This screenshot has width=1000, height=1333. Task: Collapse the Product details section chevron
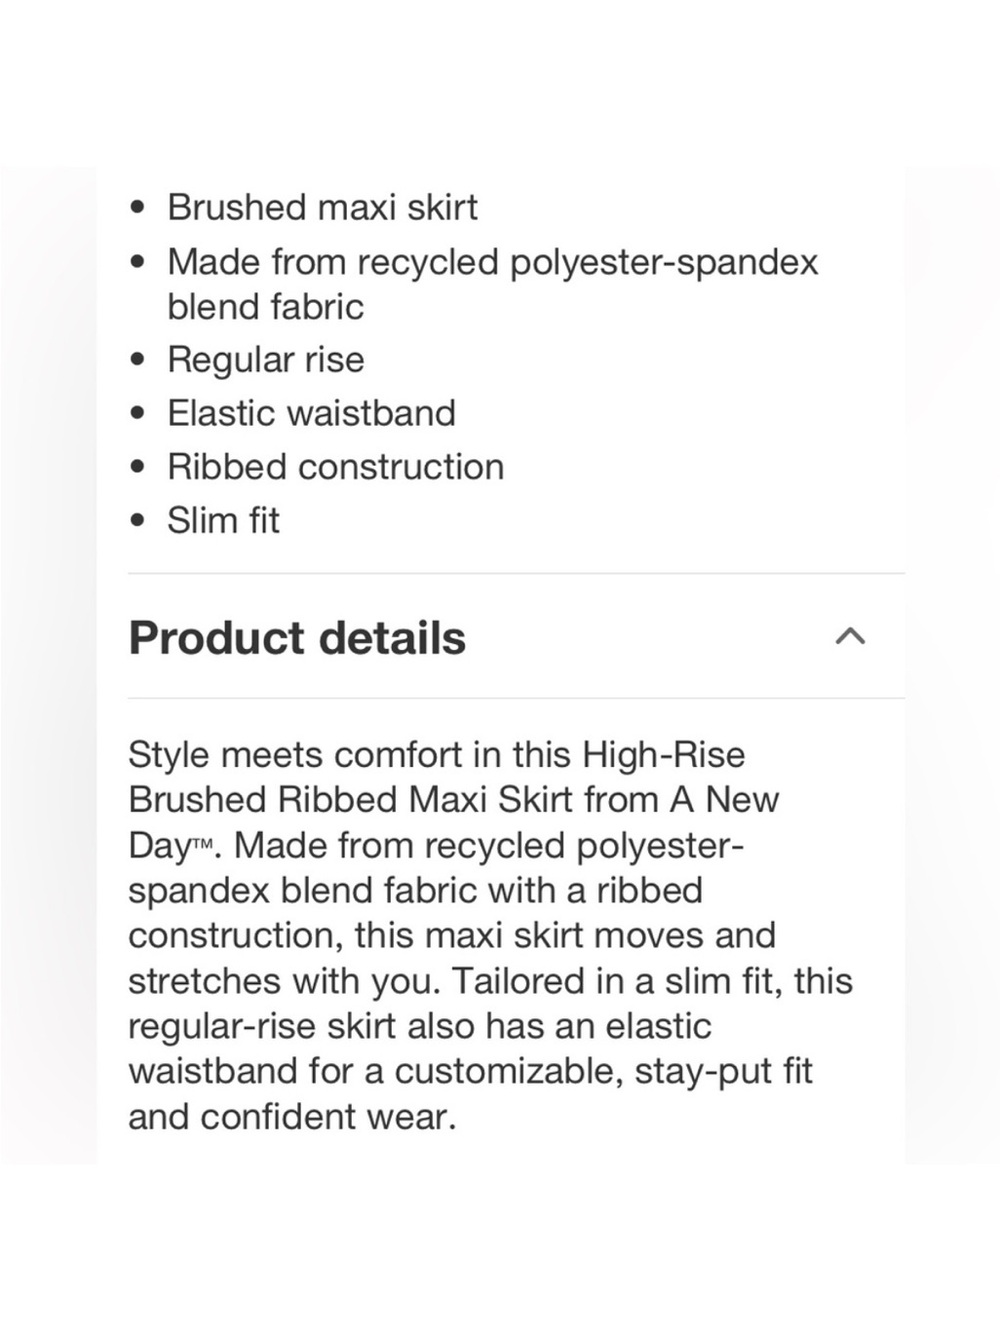tap(851, 637)
